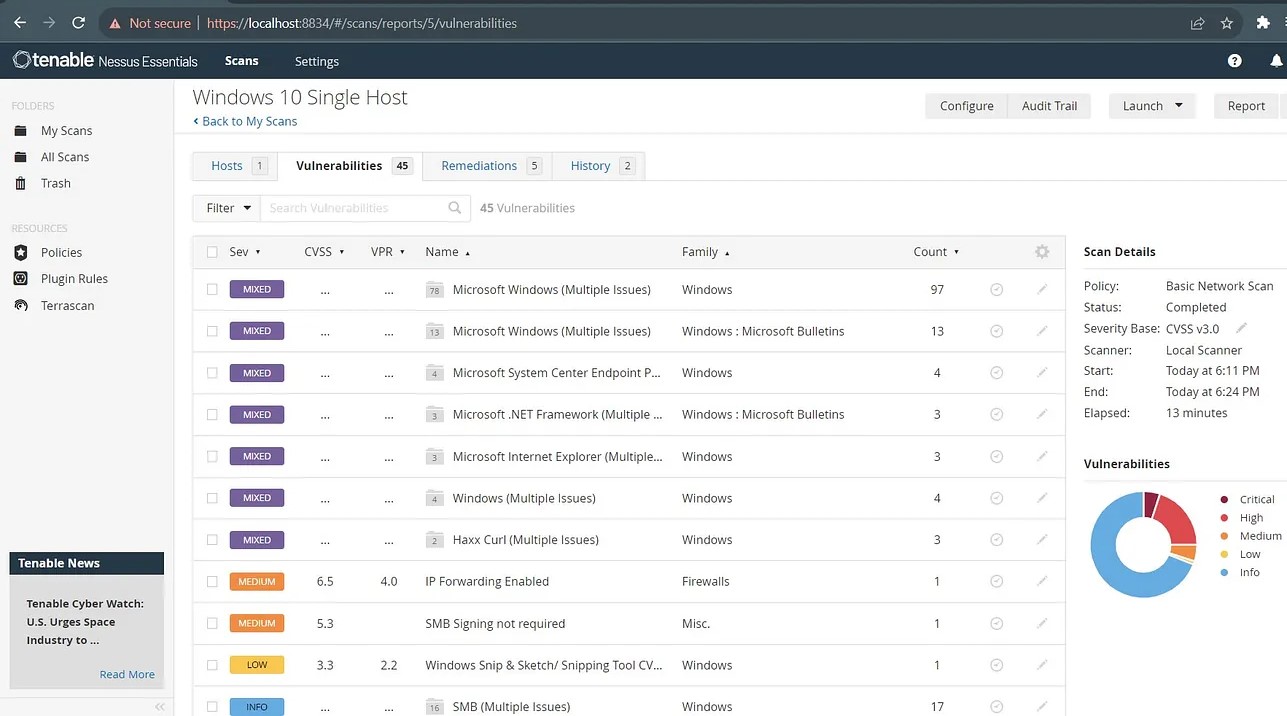The image size is (1287, 716).
Task: Switch to the Hosts tab
Action: coord(235,166)
